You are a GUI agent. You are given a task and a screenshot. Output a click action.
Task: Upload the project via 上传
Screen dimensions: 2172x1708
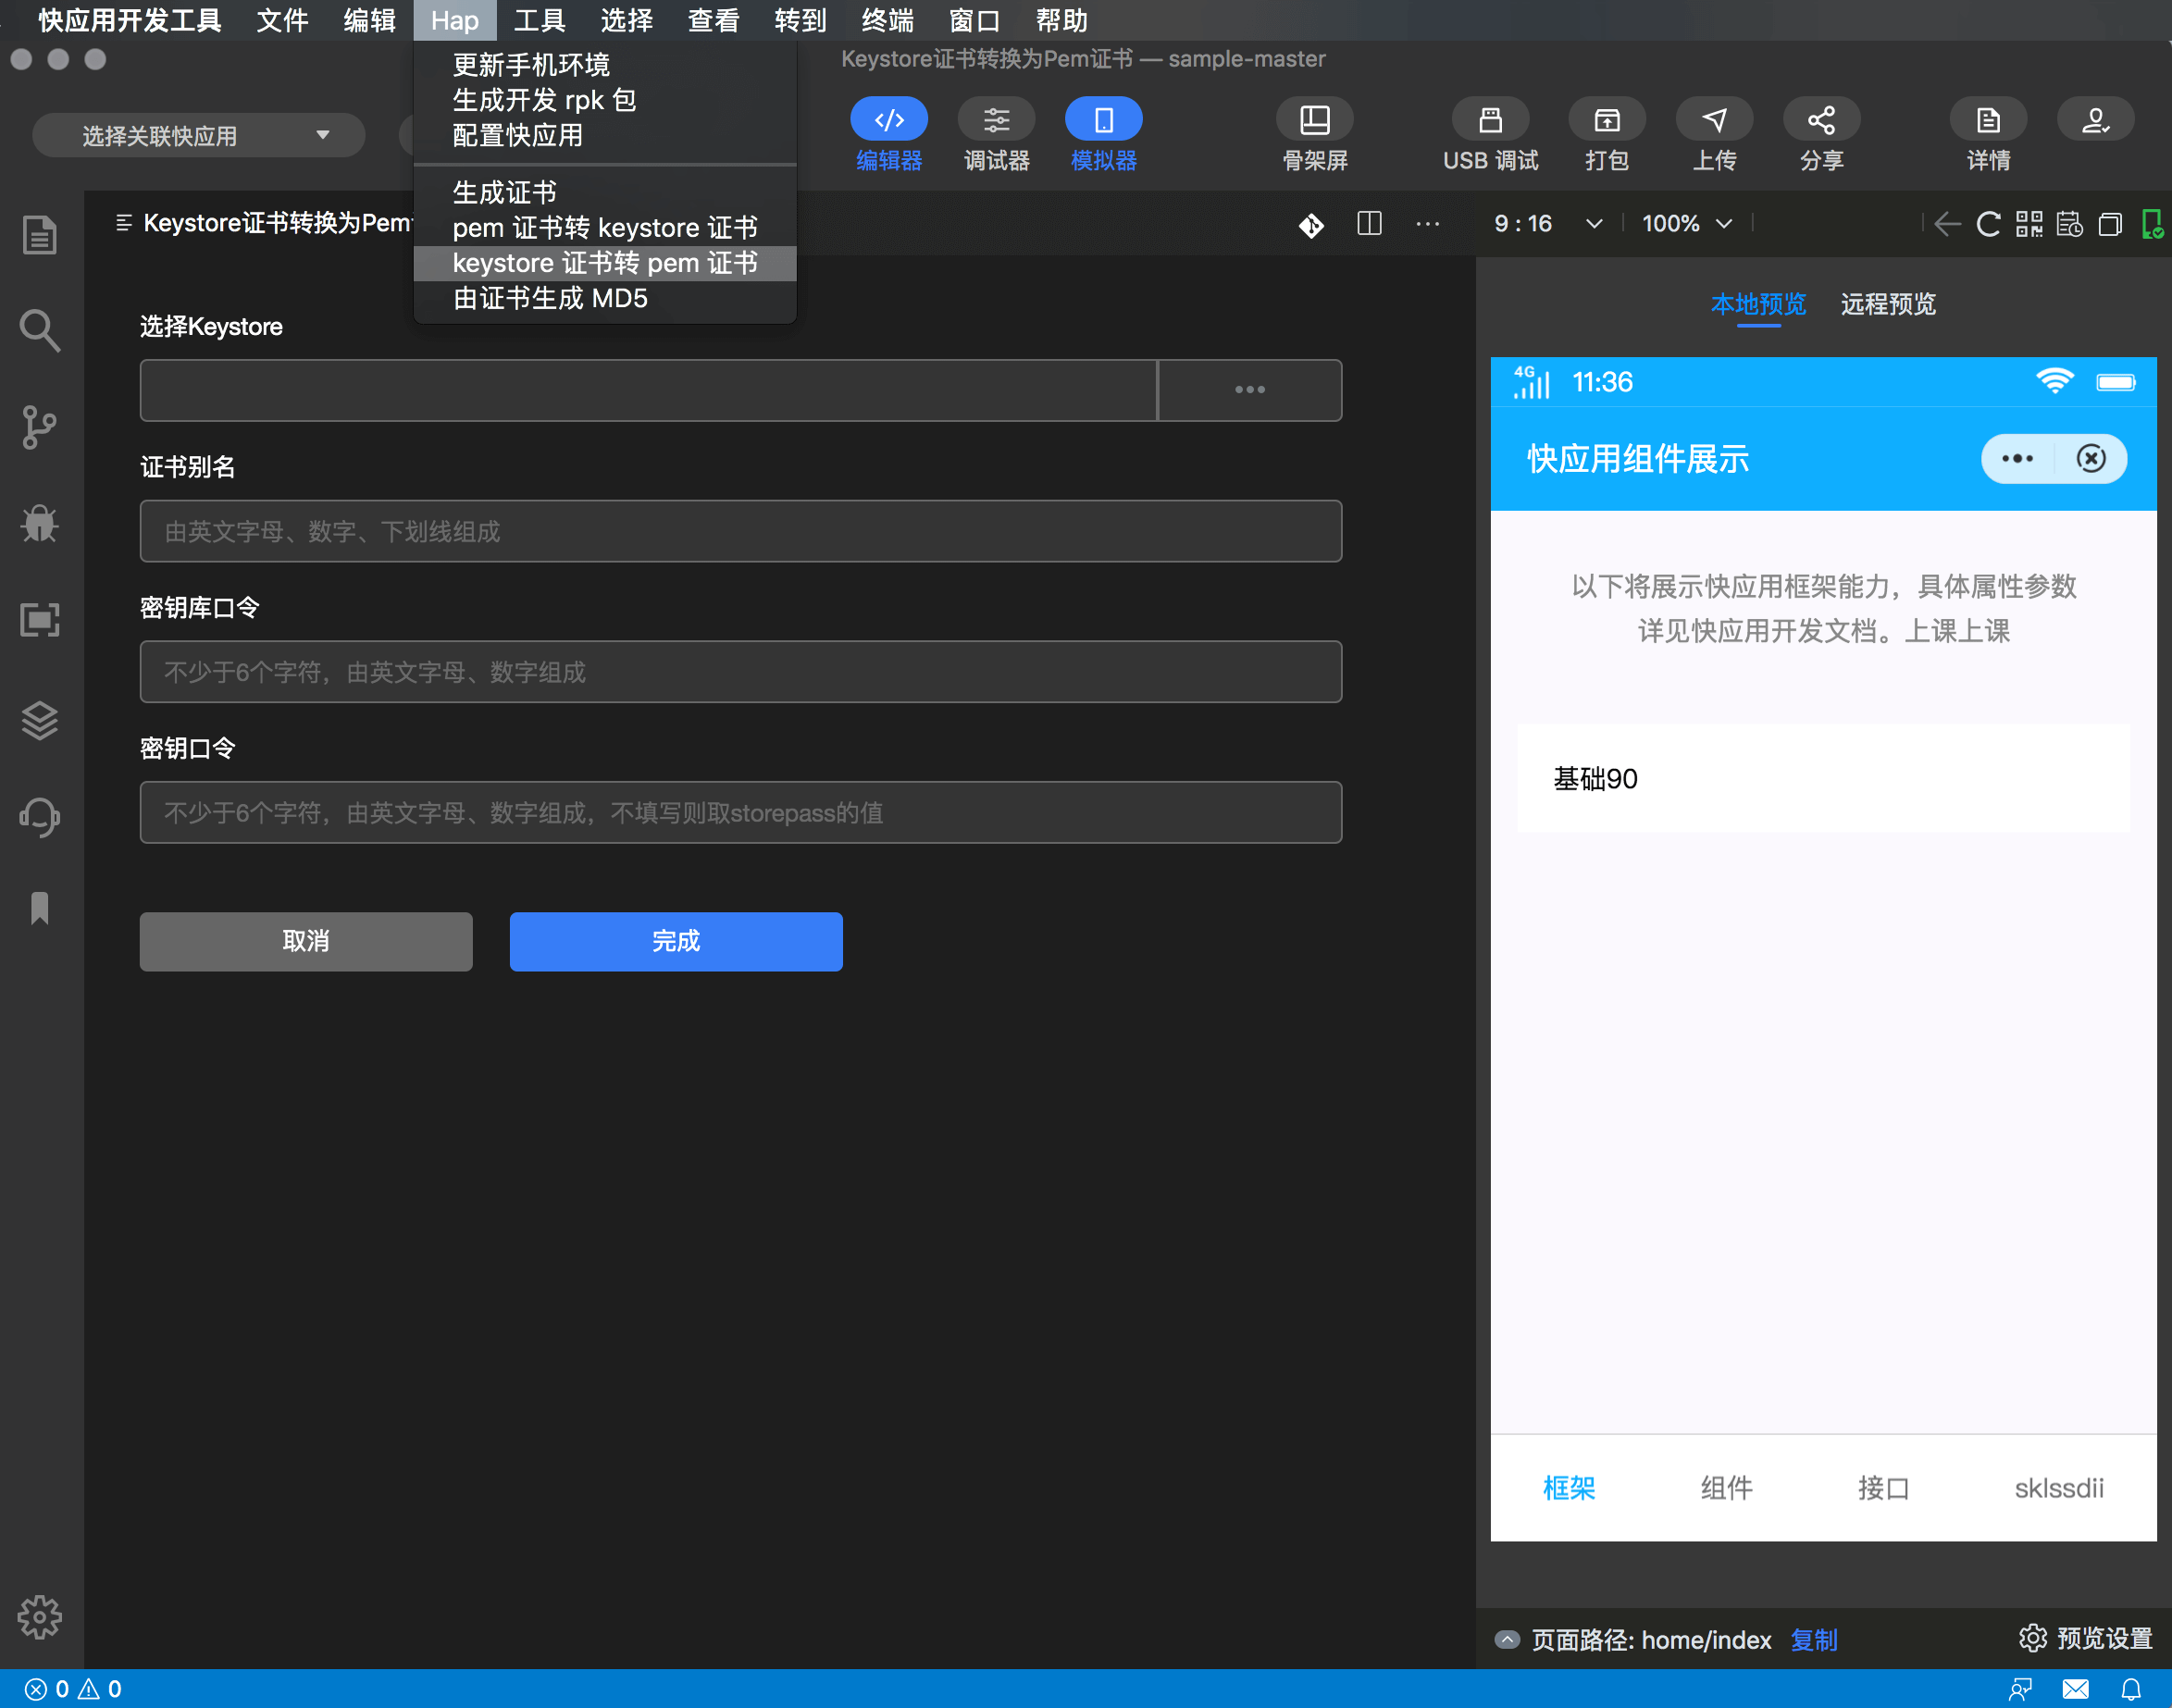point(1714,133)
